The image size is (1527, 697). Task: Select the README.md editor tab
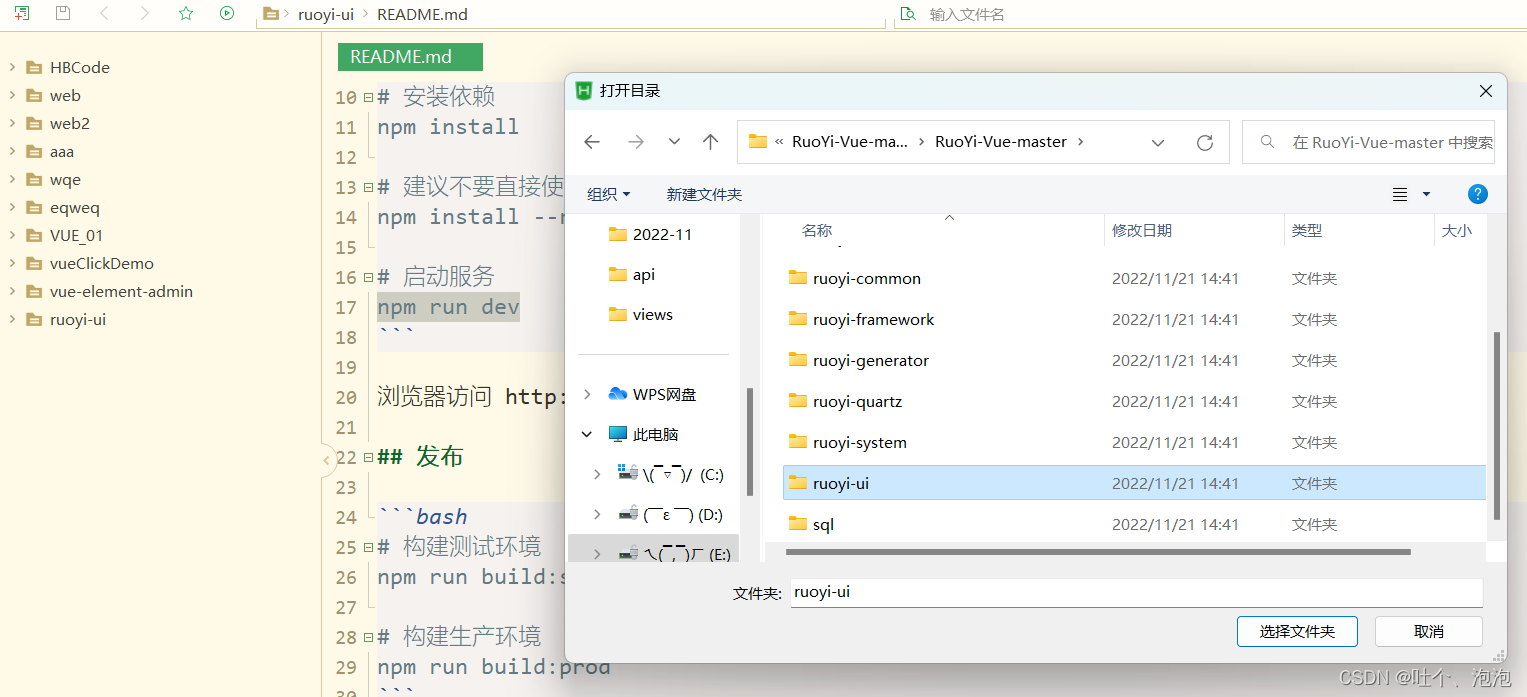pyautogui.click(x=410, y=57)
